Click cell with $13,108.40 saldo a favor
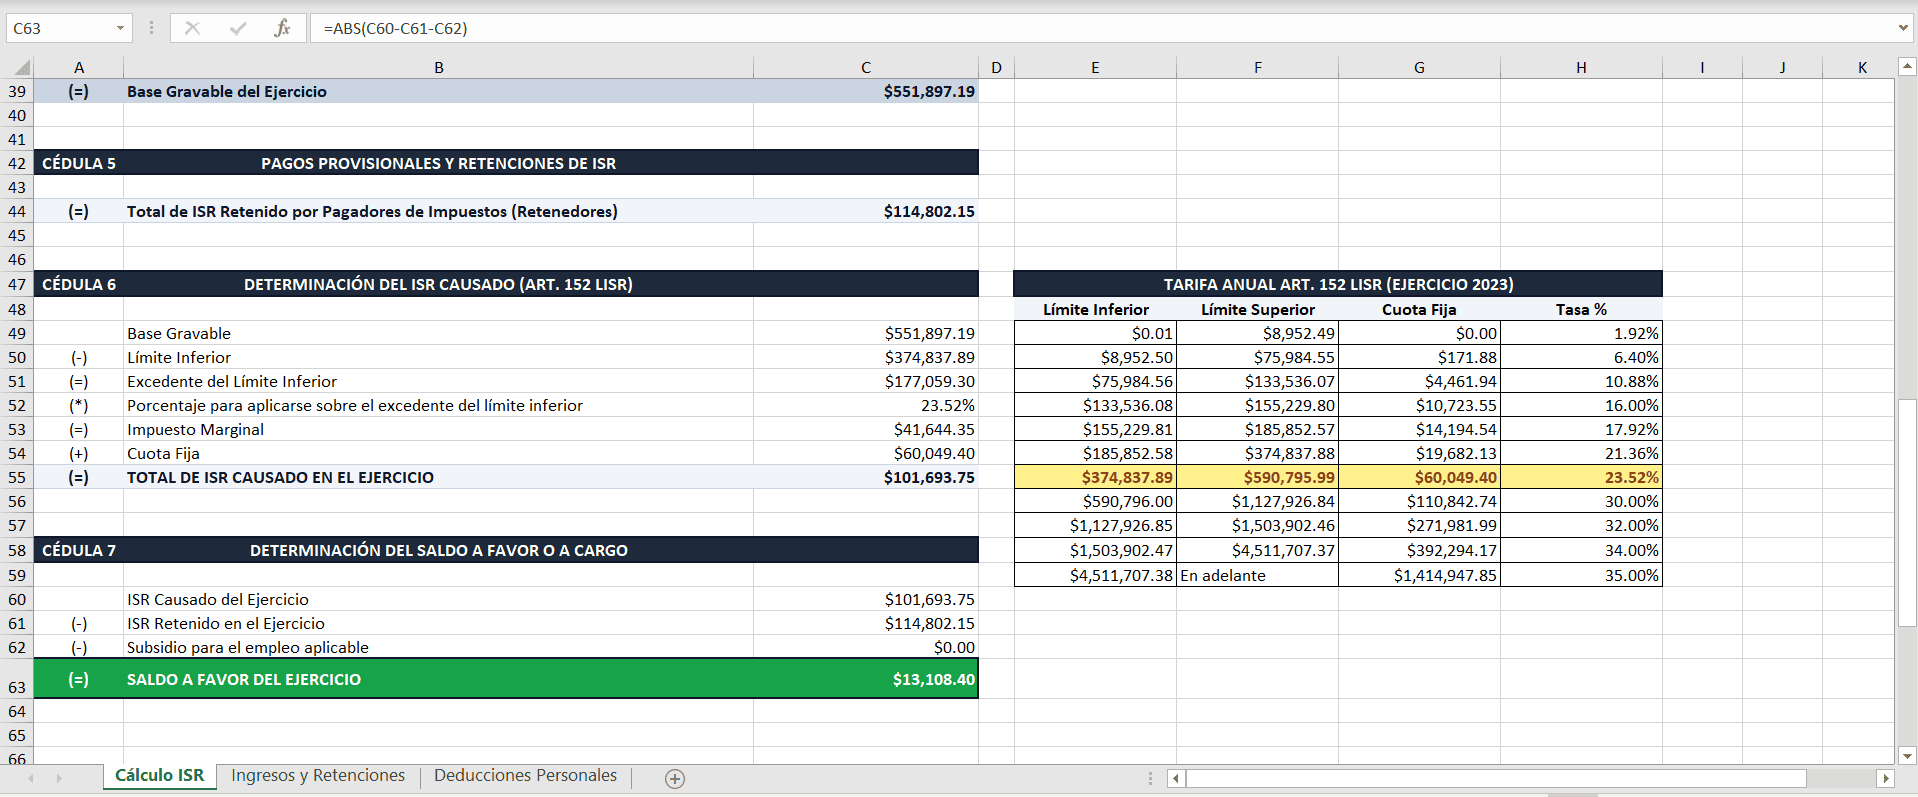 click(866, 679)
